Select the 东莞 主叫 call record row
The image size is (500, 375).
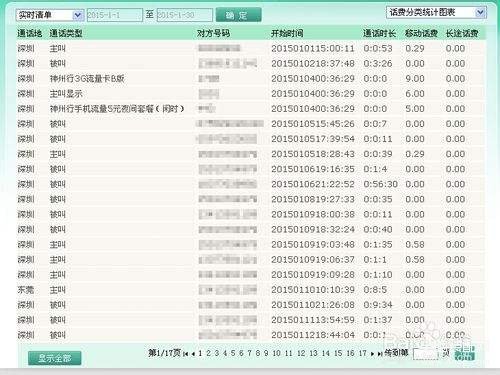point(251,290)
